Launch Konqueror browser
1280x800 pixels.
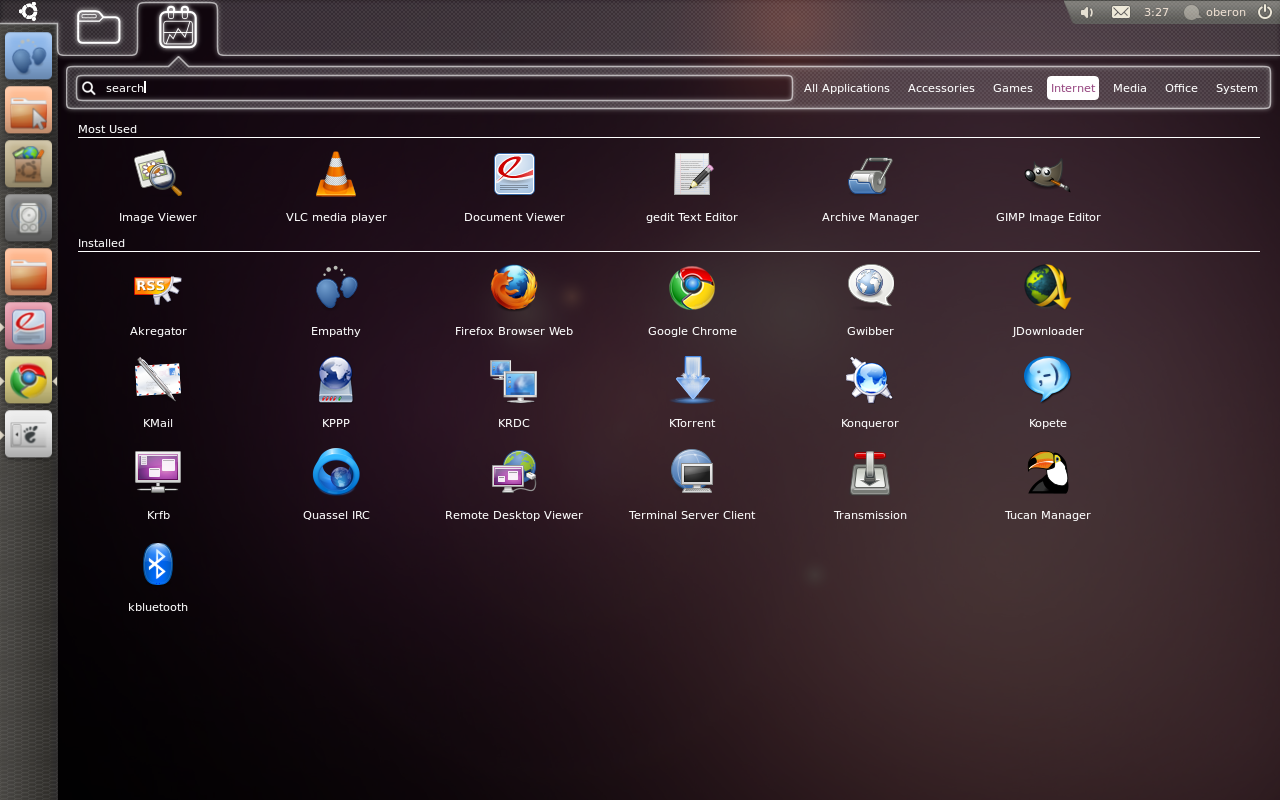coord(870,382)
